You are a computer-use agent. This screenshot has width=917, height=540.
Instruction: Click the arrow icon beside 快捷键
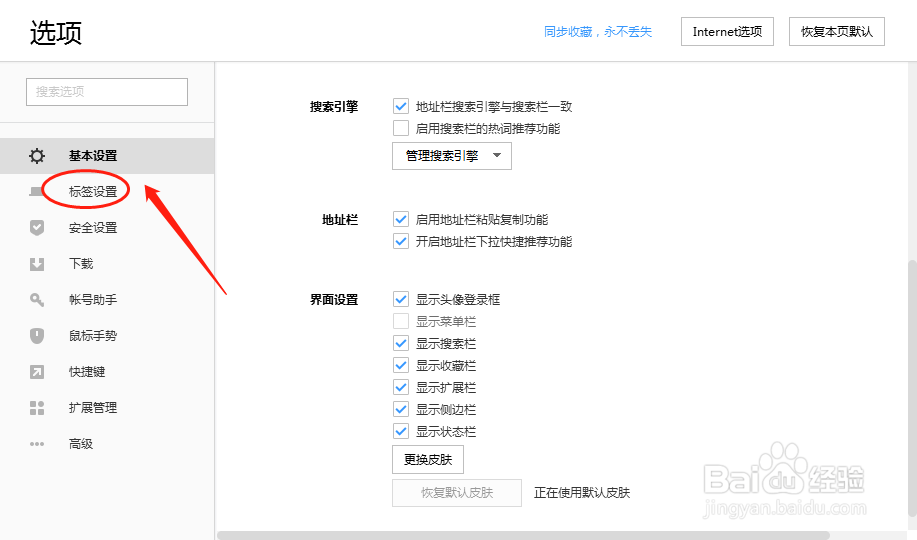pos(37,372)
